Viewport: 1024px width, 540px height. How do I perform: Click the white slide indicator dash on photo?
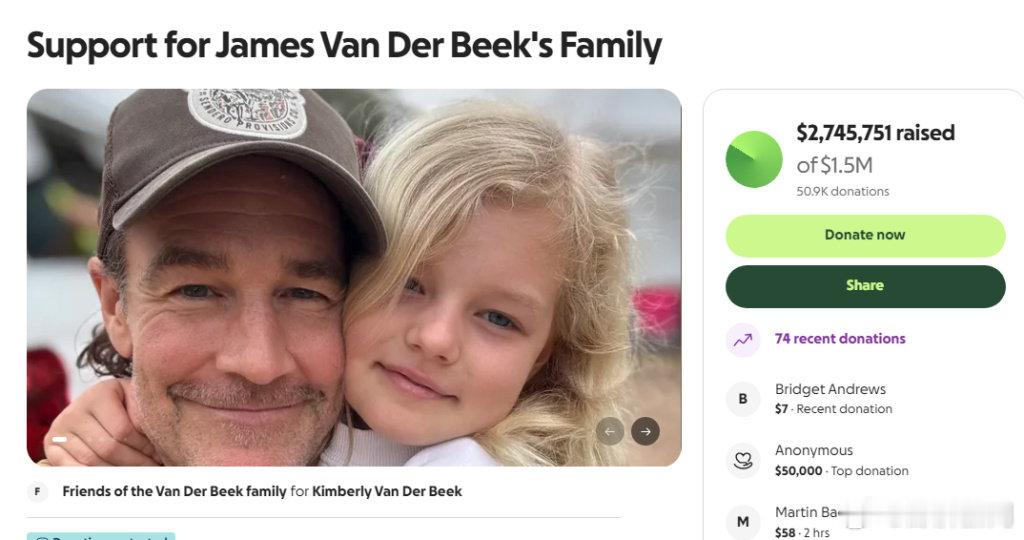point(59,439)
